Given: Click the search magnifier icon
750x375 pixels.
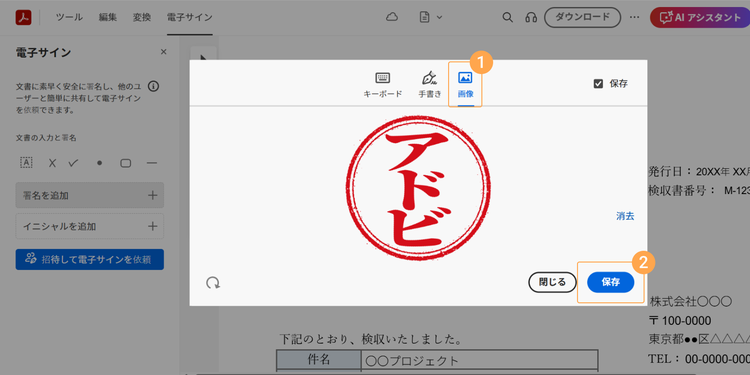Looking at the screenshot, I should [x=507, y=17].
